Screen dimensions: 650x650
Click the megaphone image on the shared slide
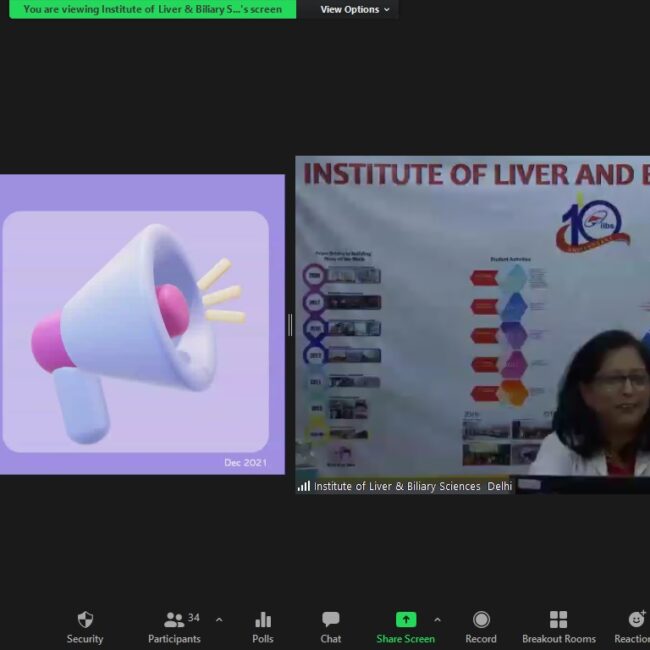point(140,330)
